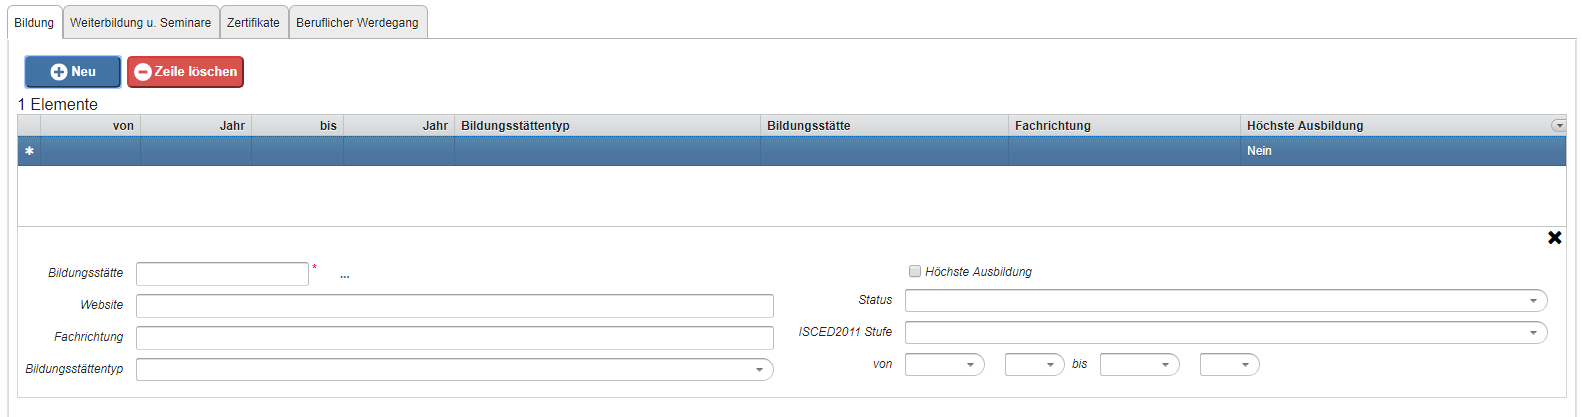Viewport: 1582px width, 417px height.
Task: Open the first bis dropdown
Action: 1164,365
